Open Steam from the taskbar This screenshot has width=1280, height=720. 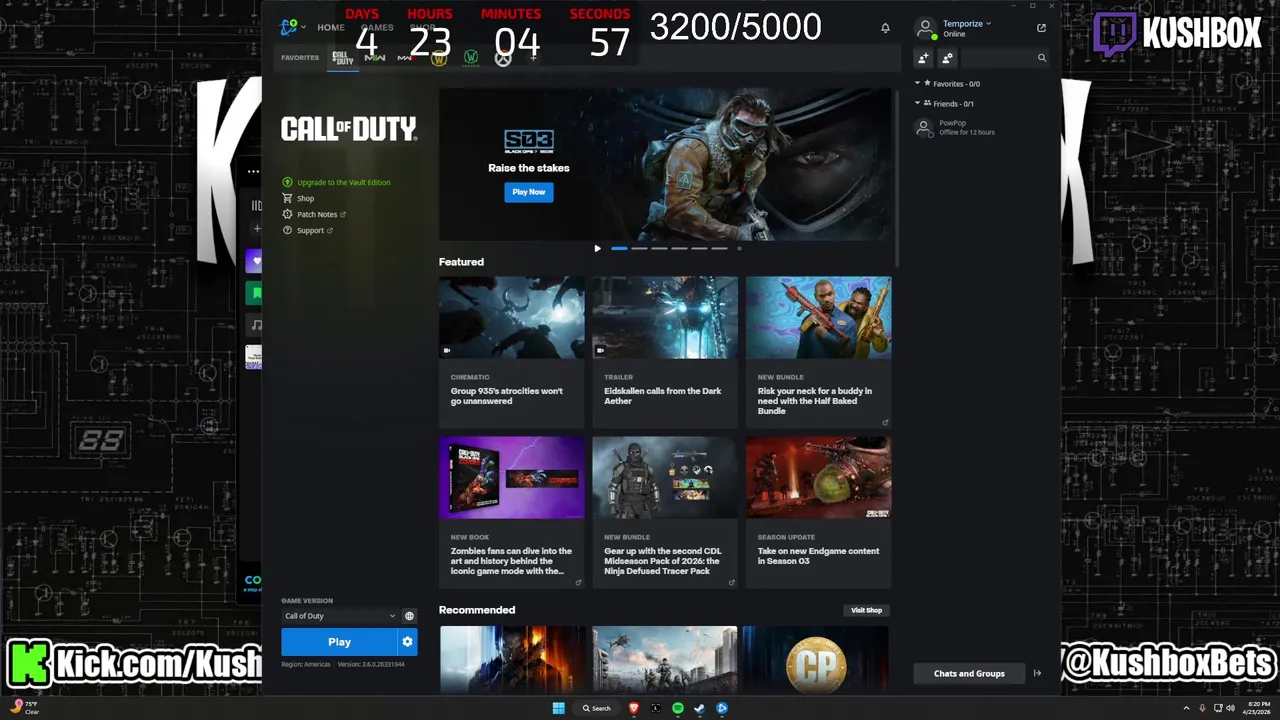point(699,708)
